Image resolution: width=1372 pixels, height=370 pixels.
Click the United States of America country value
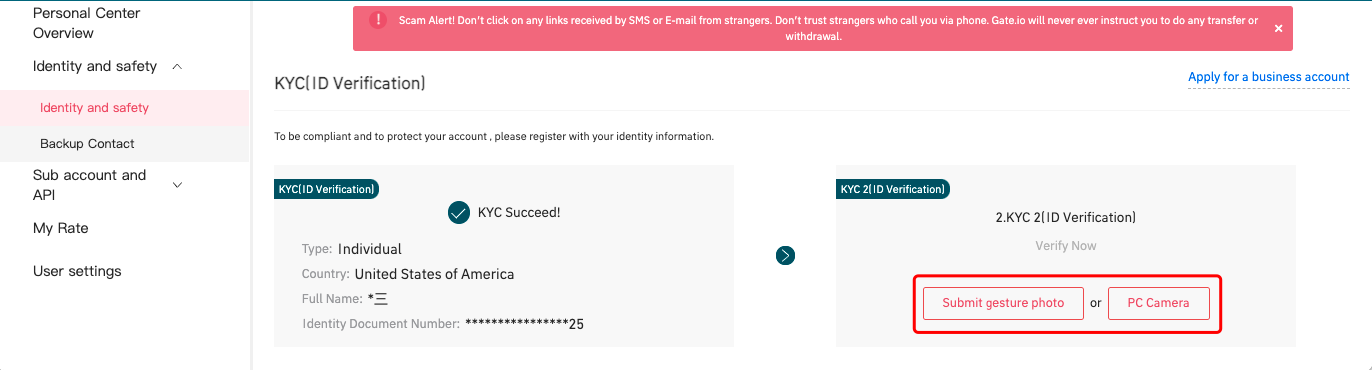click(x=434, y=274)
